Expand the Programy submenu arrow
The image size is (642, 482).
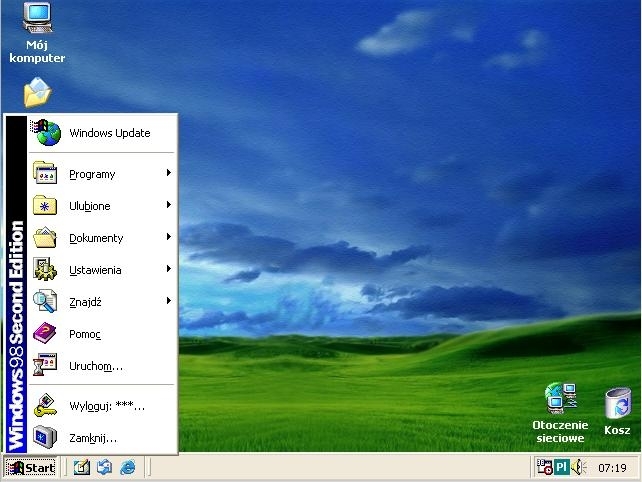click(x=168, y=173)
